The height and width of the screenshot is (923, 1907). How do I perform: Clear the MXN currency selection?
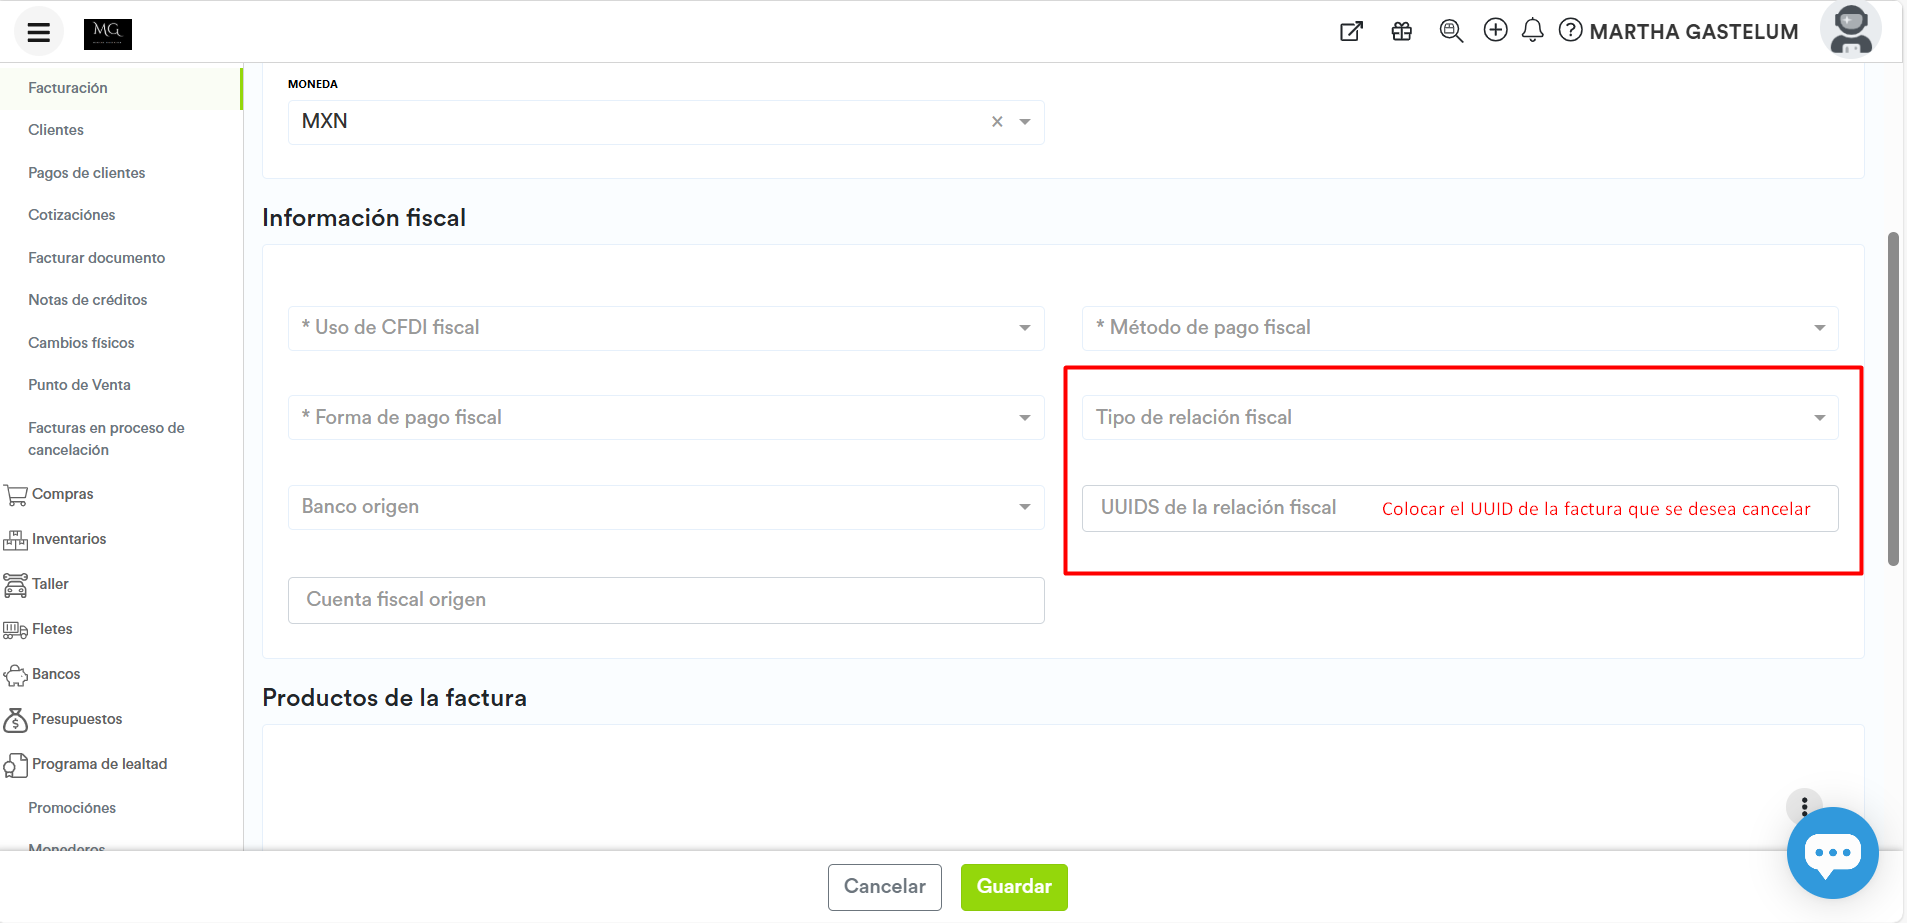click(997, 122)
